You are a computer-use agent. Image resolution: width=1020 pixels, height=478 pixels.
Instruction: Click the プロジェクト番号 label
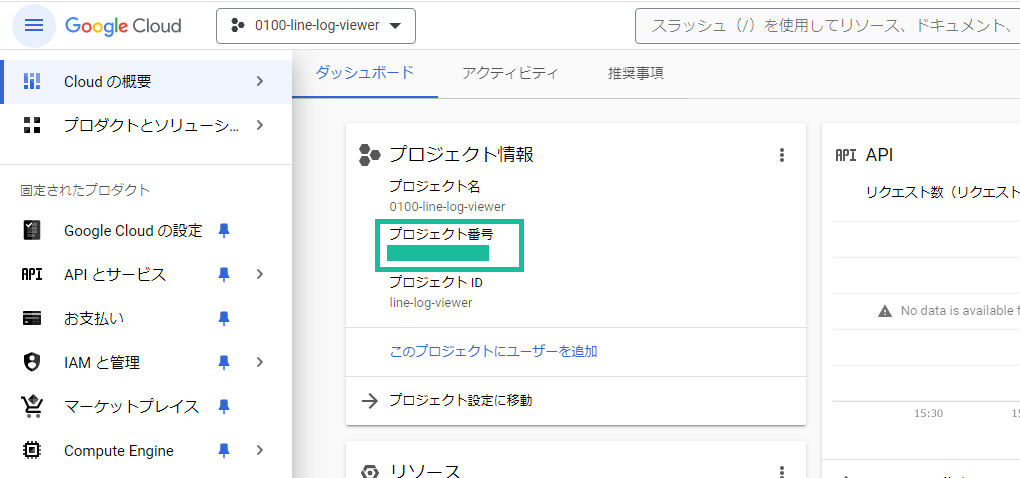[441, 234]
